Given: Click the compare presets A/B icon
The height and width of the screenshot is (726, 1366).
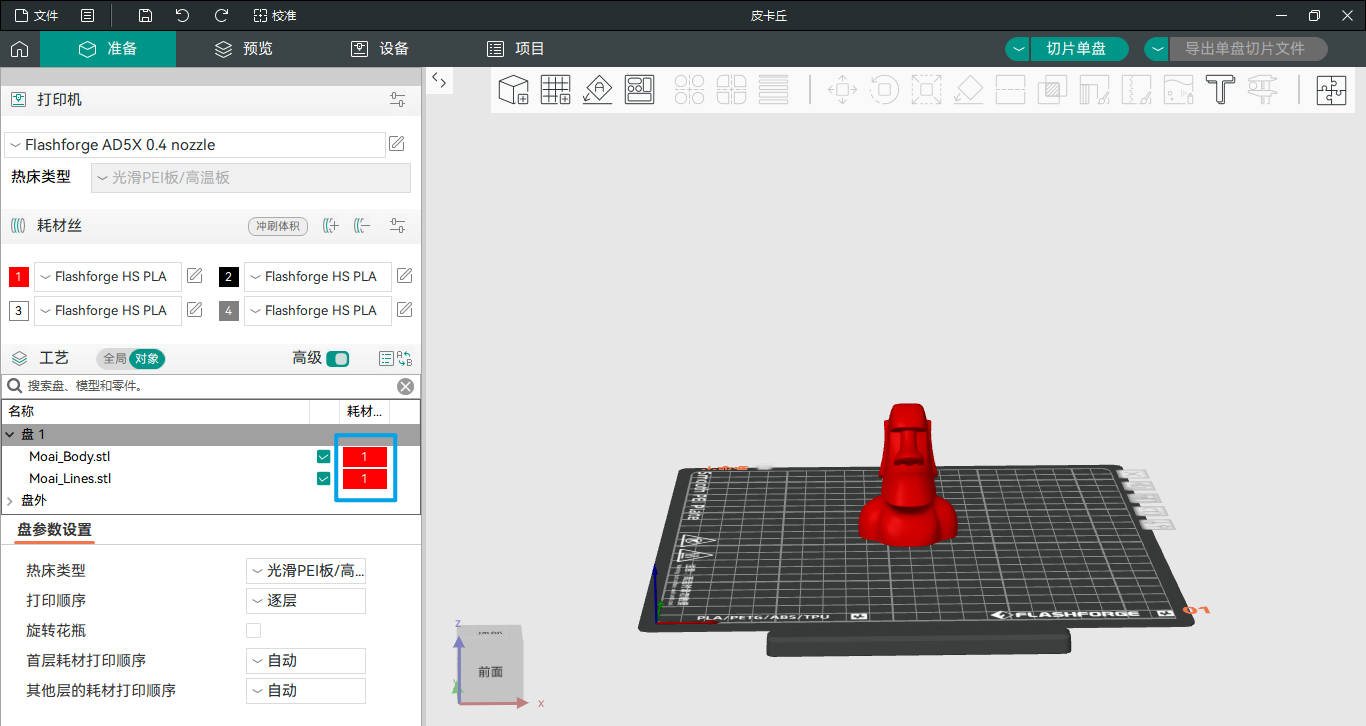Looking at the screenshot, I should tap(405, 359).
